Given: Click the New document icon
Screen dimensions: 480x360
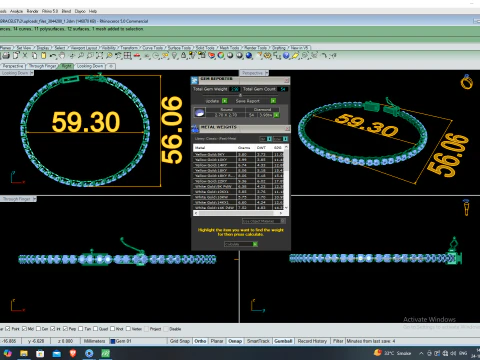Looking at the screenshot, I should 16,56.
